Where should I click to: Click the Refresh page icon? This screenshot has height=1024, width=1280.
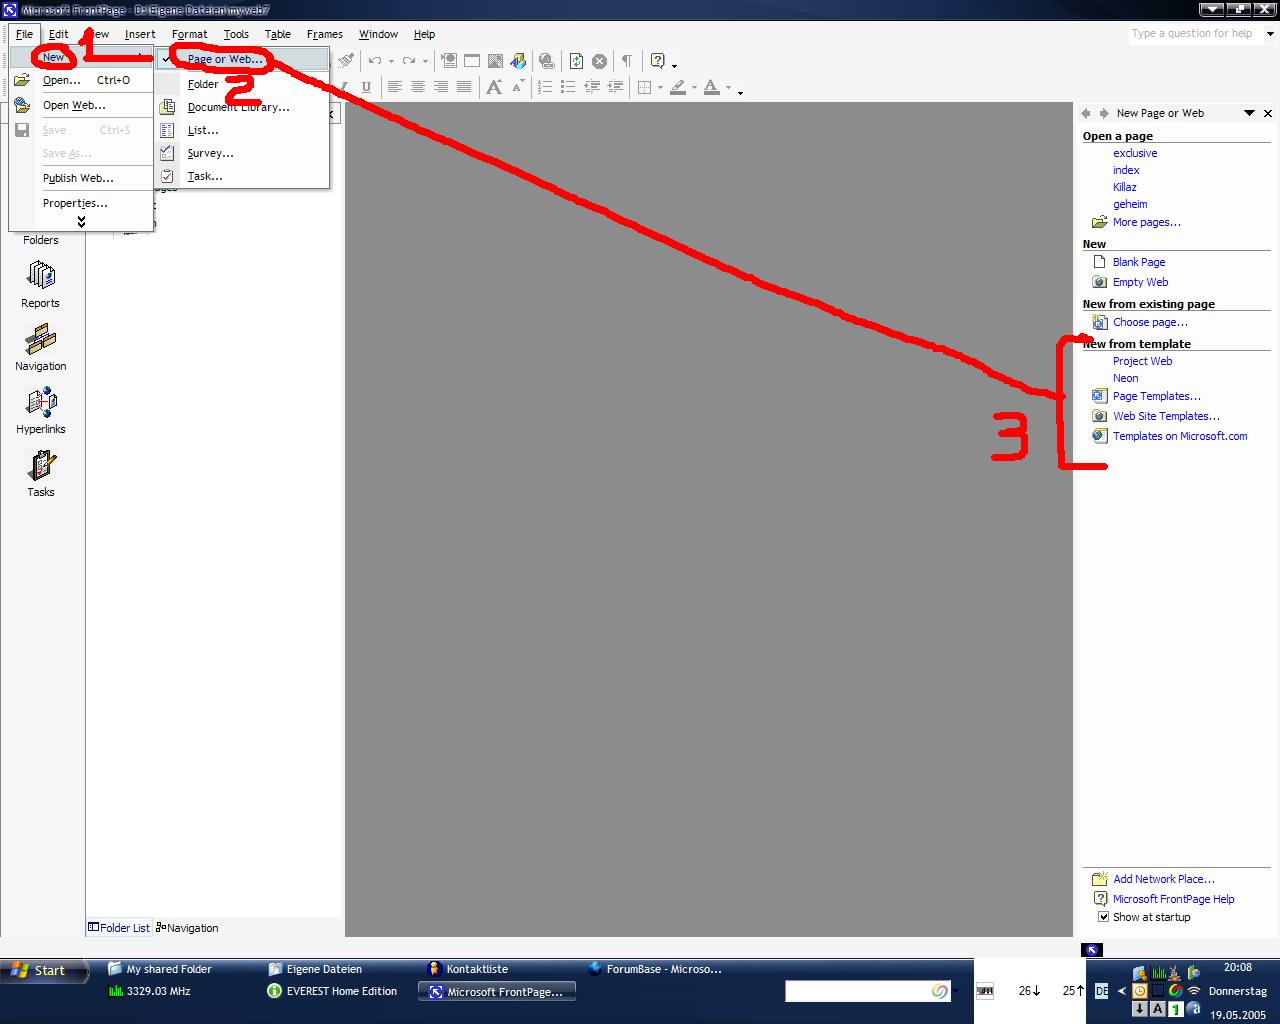(x=576, y=61)
